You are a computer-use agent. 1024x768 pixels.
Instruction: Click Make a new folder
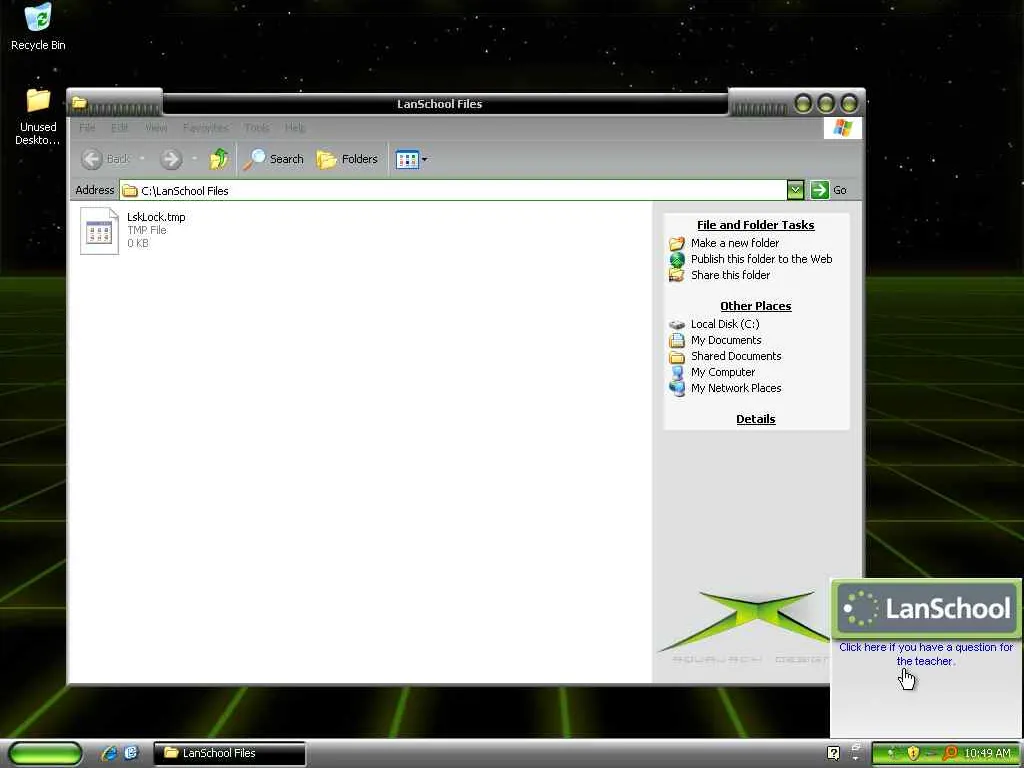click(x=735, y=243)
